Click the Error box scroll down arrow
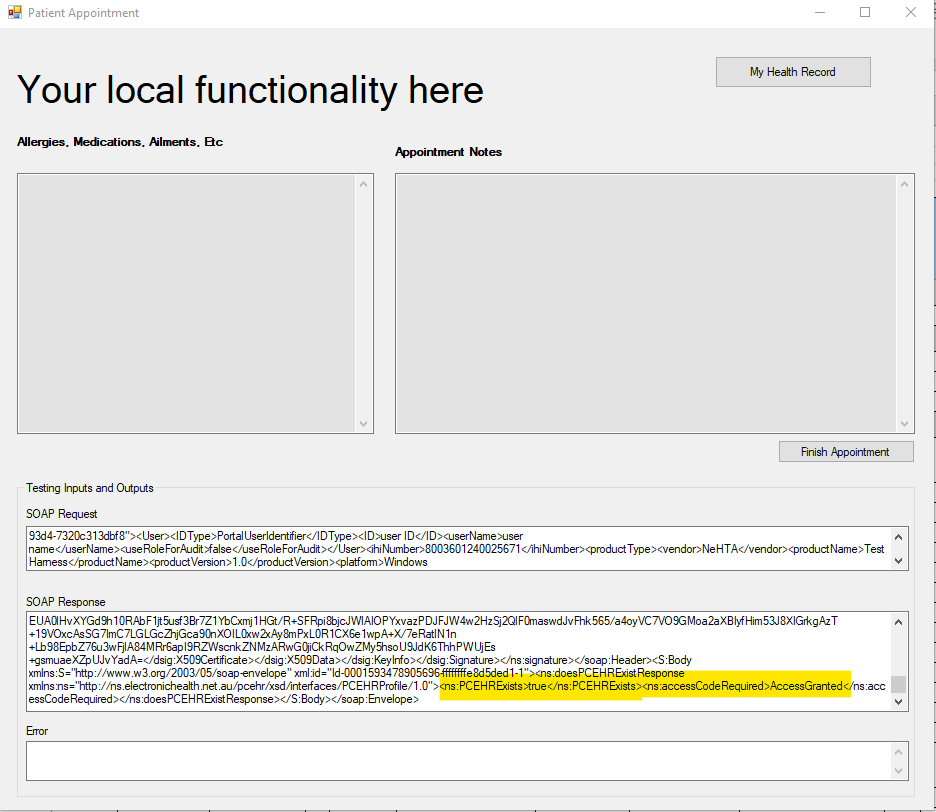Screen dimensions: 936x812 899,771
